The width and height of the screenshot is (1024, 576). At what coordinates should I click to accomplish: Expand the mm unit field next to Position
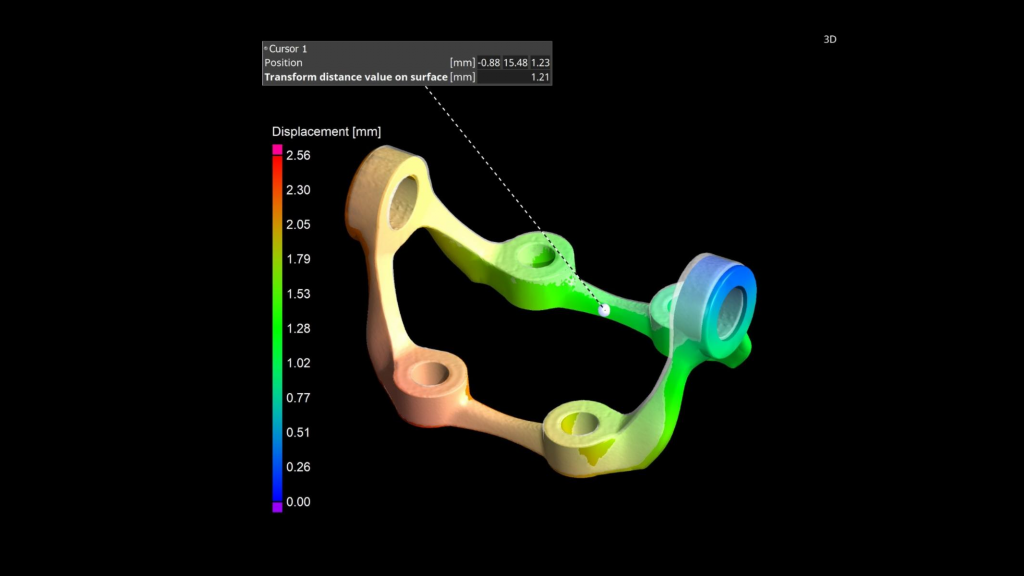pos(461,62)
